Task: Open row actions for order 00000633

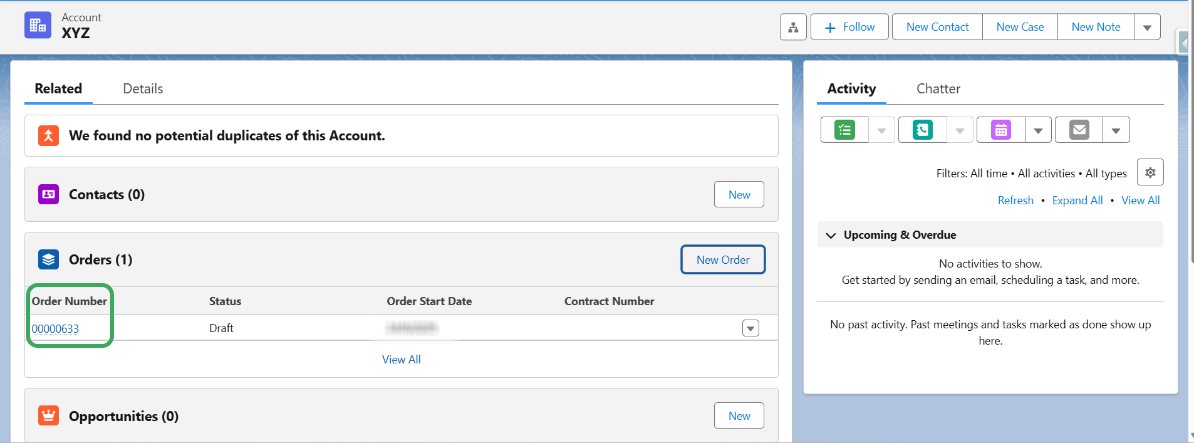Action: click(x=750, y=328)
